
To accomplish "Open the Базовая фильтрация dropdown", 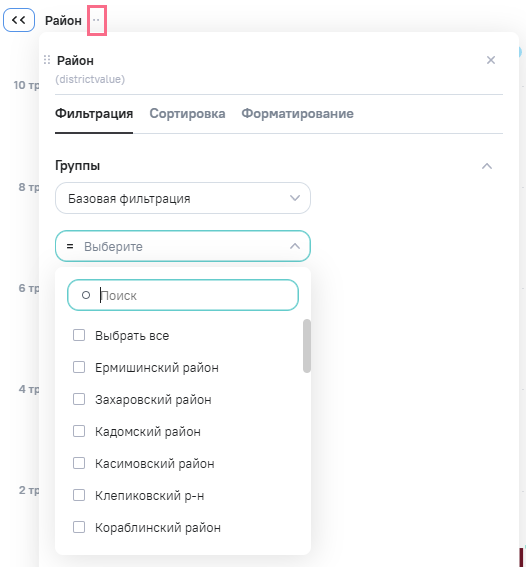I will 183,198.
